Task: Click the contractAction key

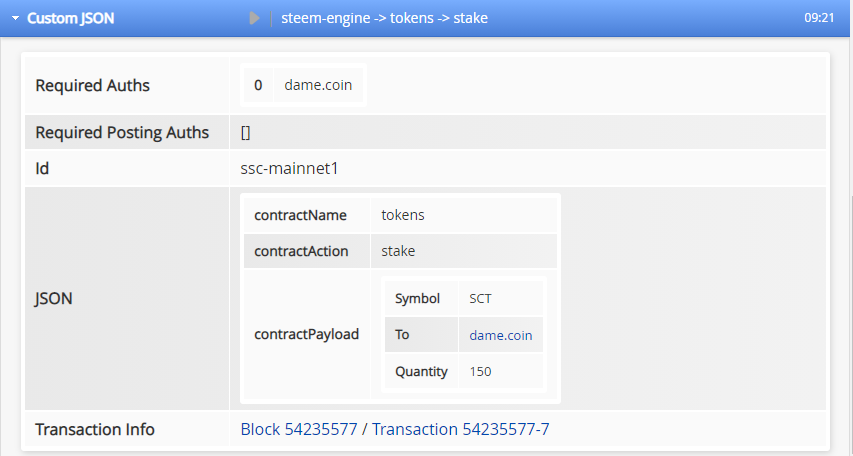Action: 301,251
